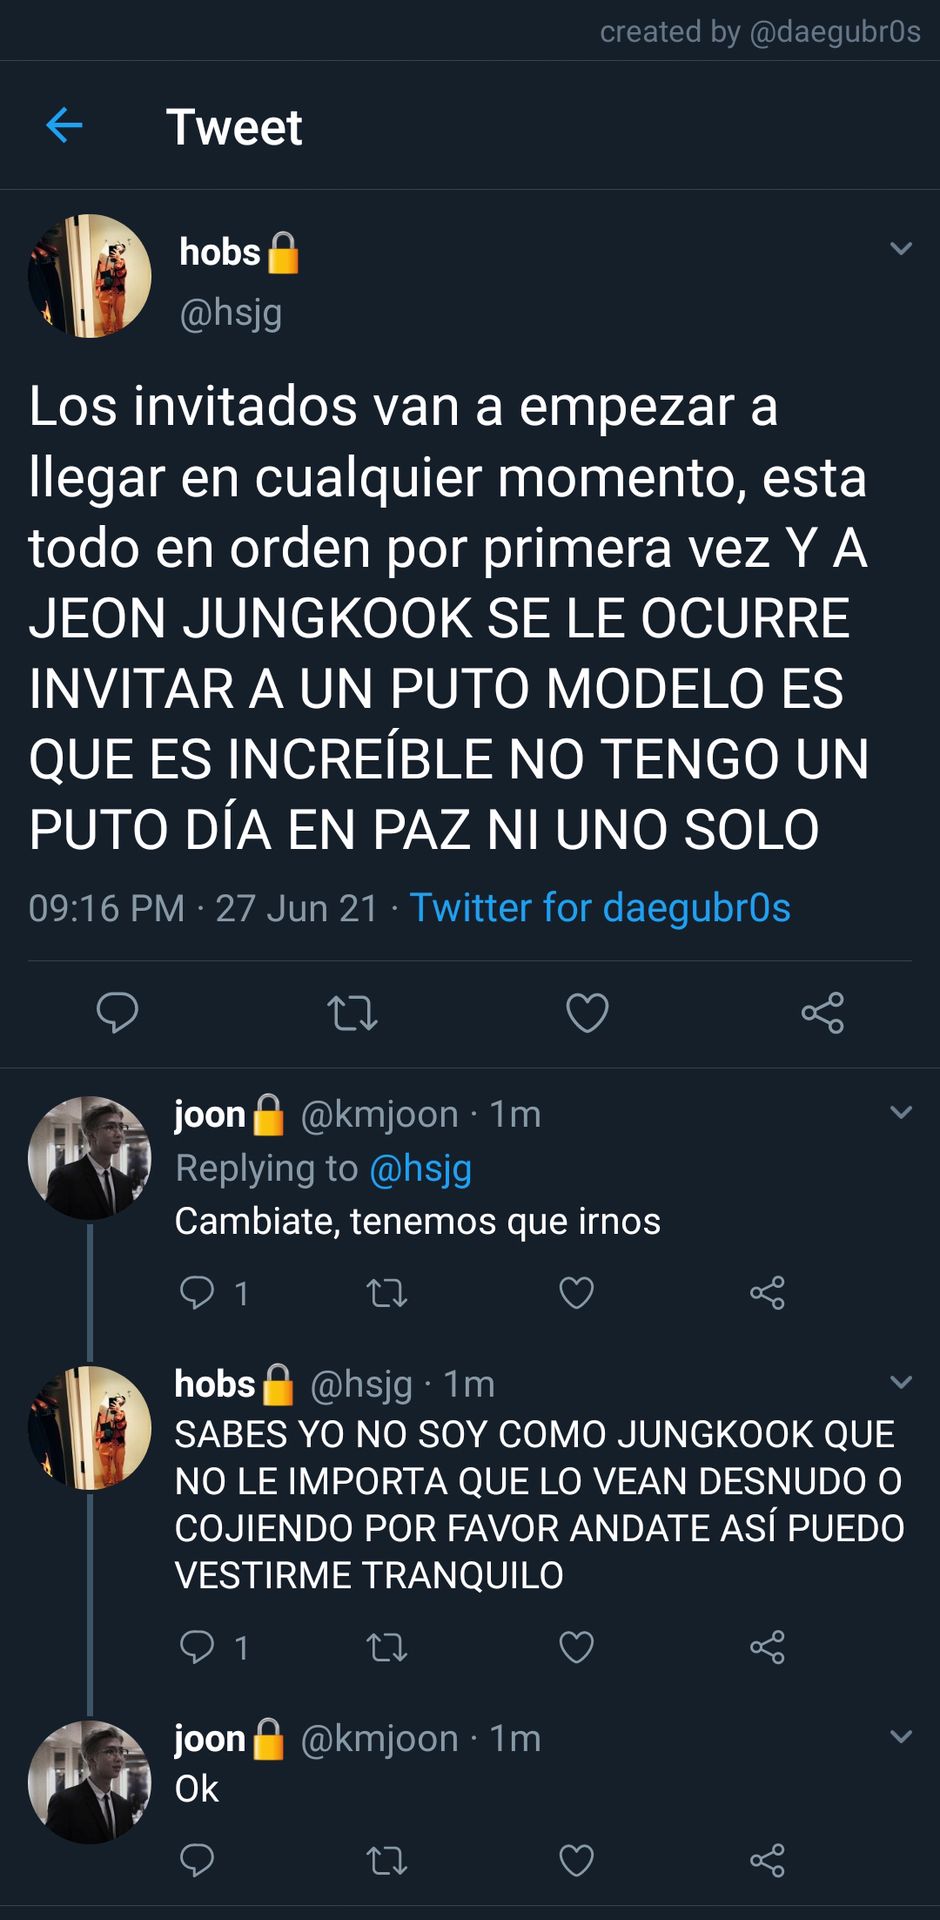940x1920 pixels.
Task: Open chevron menu on joon's 'Ok' reply
Action: 901,1736
